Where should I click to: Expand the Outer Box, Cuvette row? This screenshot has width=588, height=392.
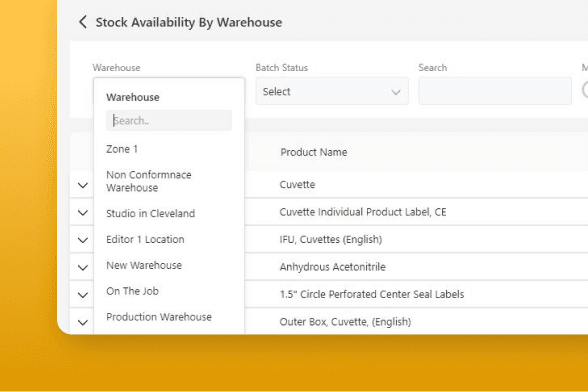point(83,322)
